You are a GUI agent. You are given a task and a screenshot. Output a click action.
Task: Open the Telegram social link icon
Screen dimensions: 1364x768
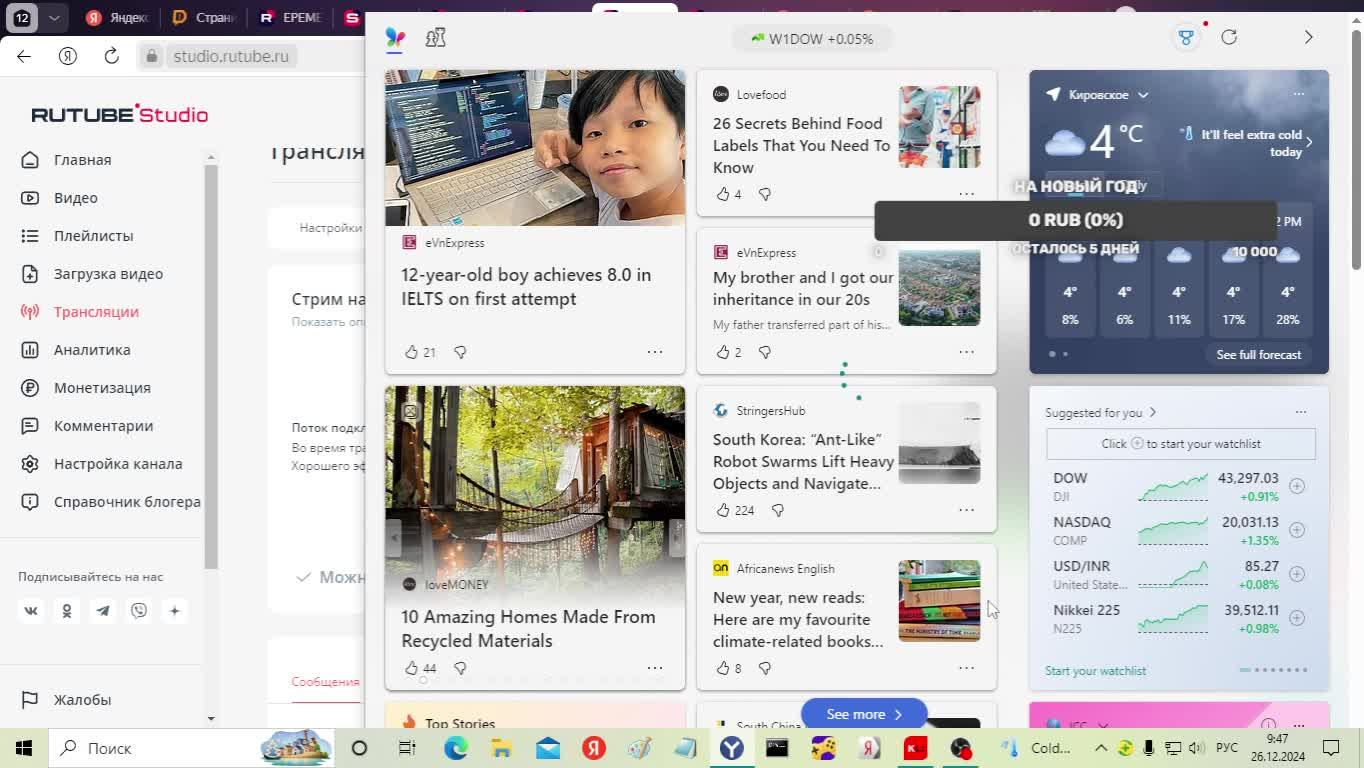(103, 611)
